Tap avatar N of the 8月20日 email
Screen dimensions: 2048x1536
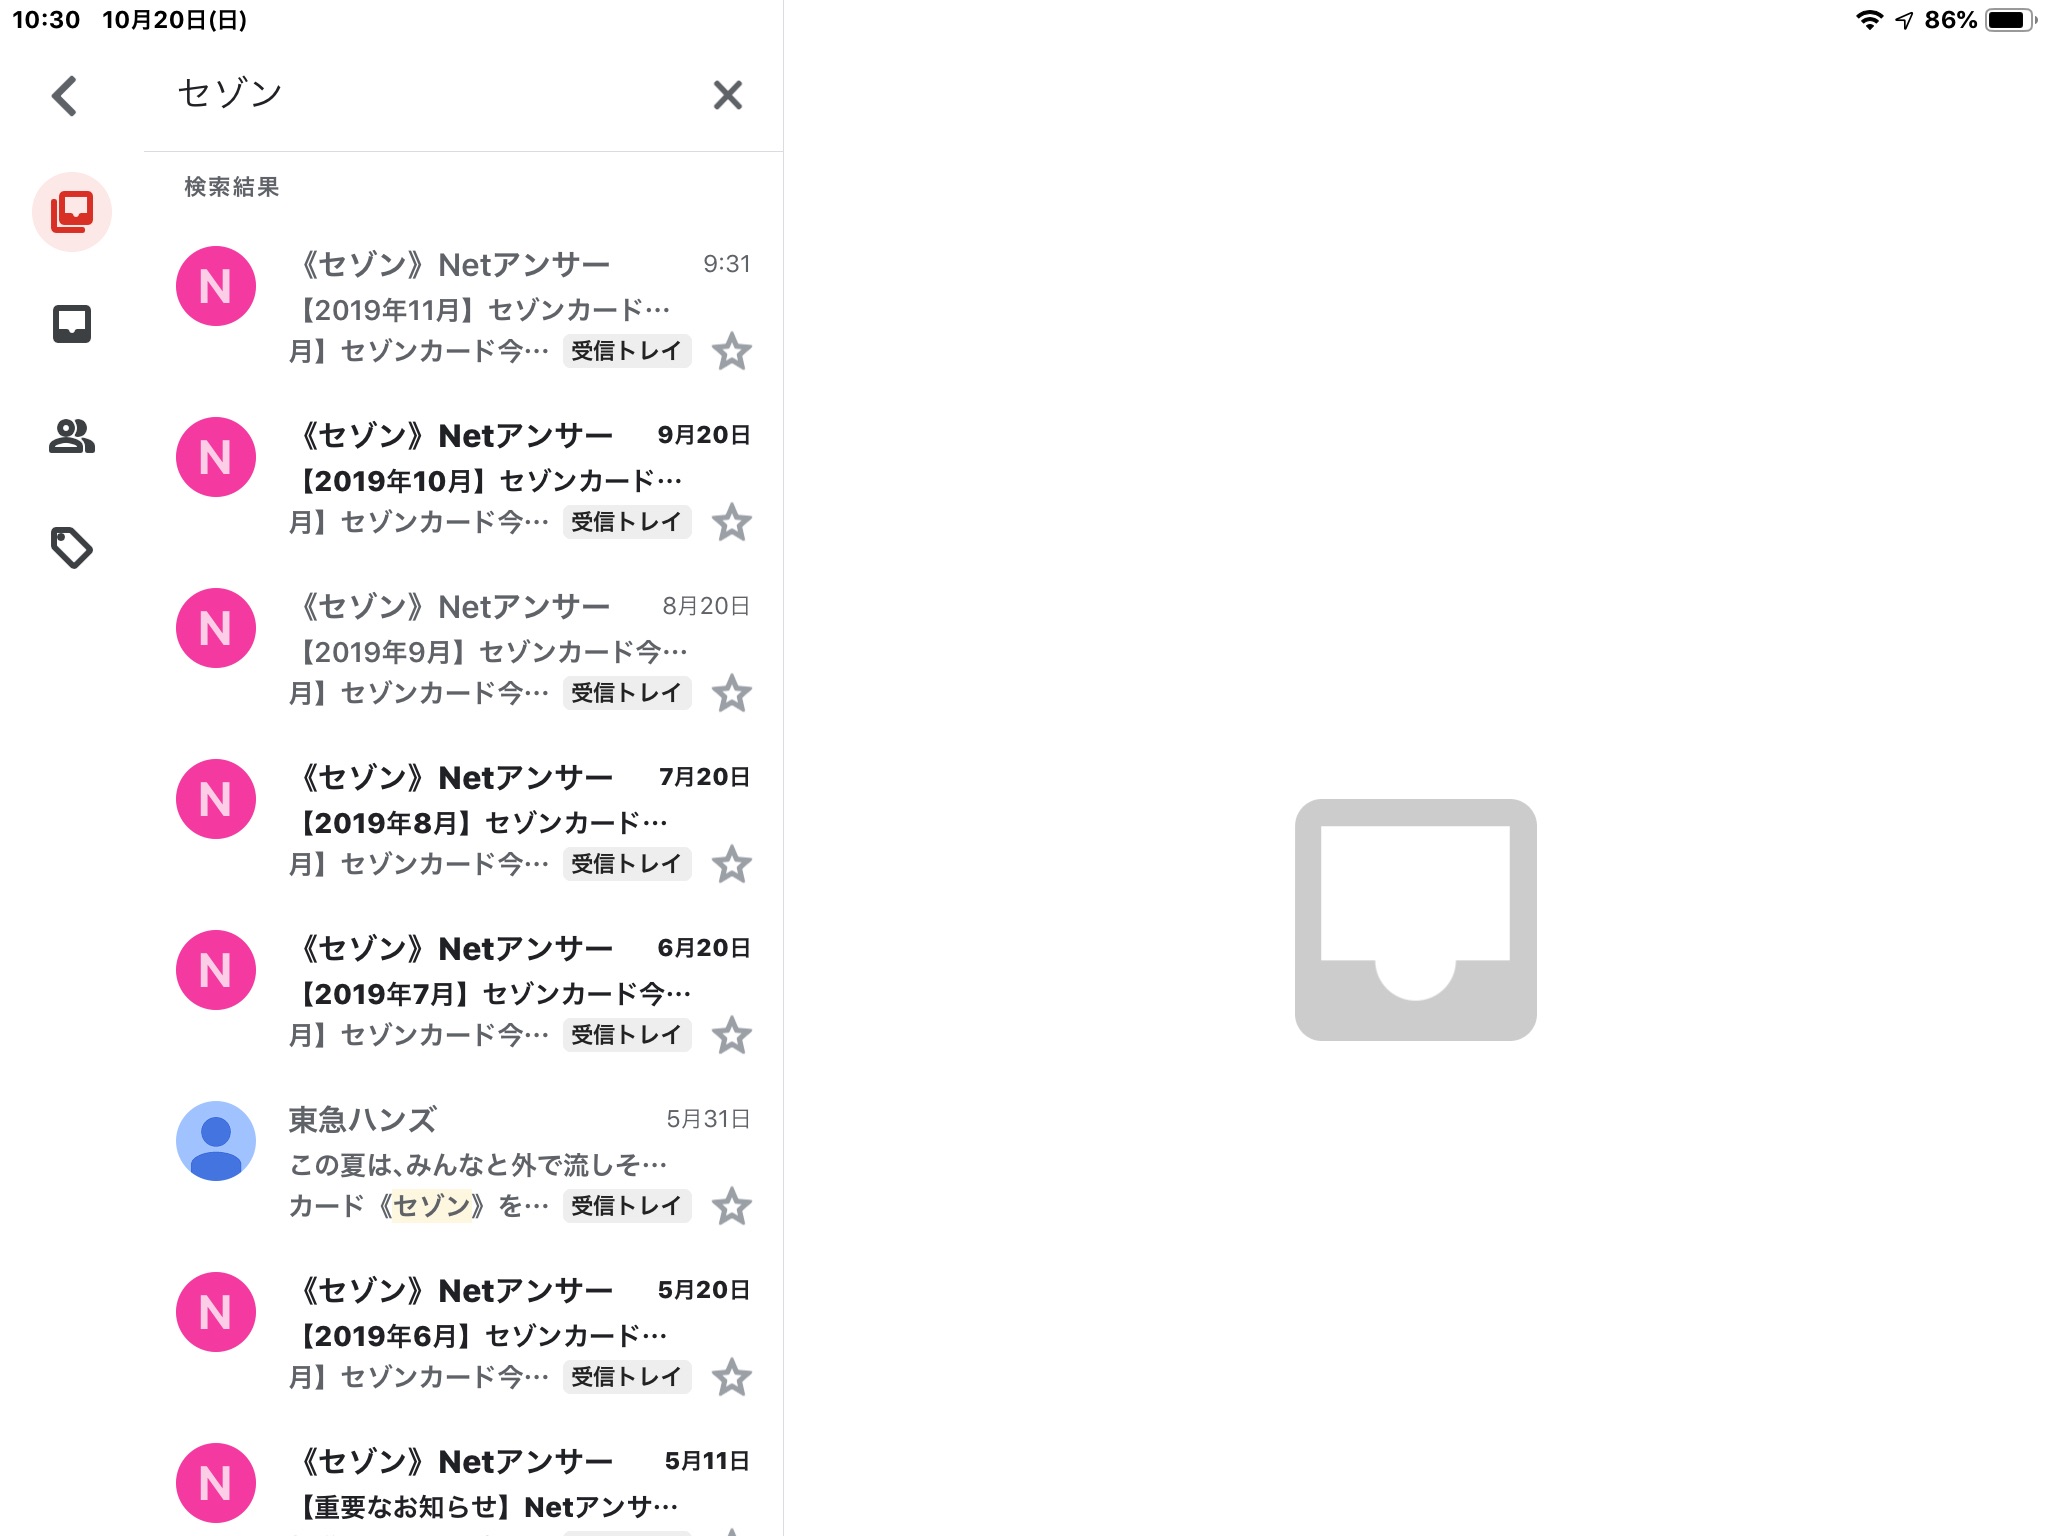click(x=216, y=628)
